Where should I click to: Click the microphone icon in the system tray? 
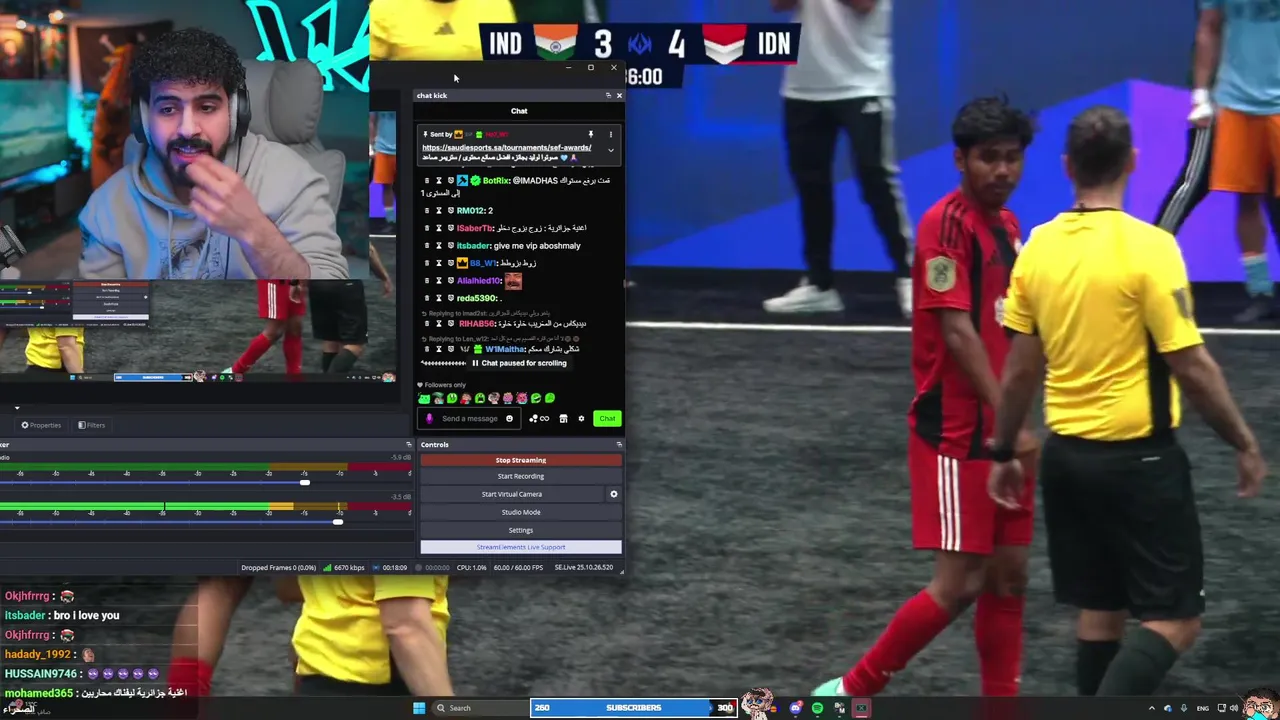[x=1184, y=708]
